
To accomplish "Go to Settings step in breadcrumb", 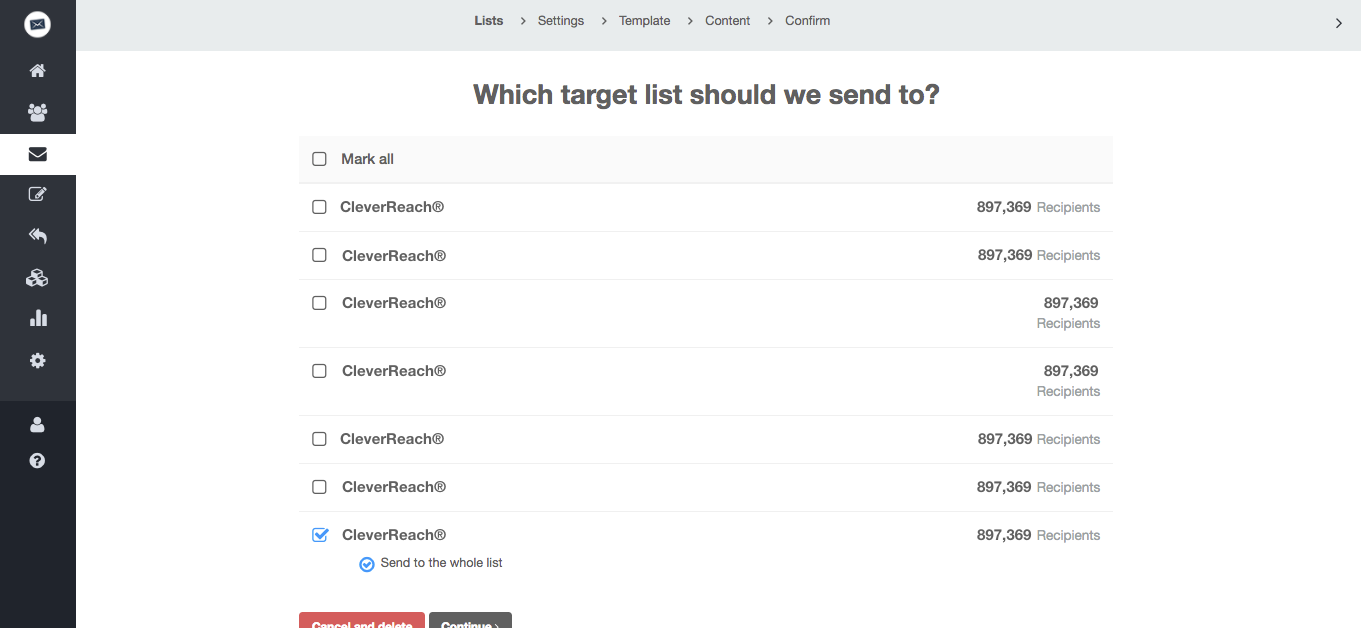I will tap(561, 21).
